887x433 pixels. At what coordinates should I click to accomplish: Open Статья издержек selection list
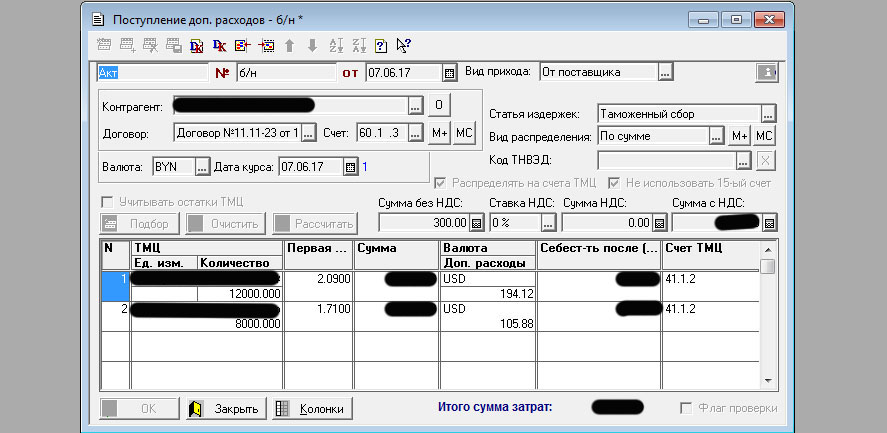coord(768,114)
